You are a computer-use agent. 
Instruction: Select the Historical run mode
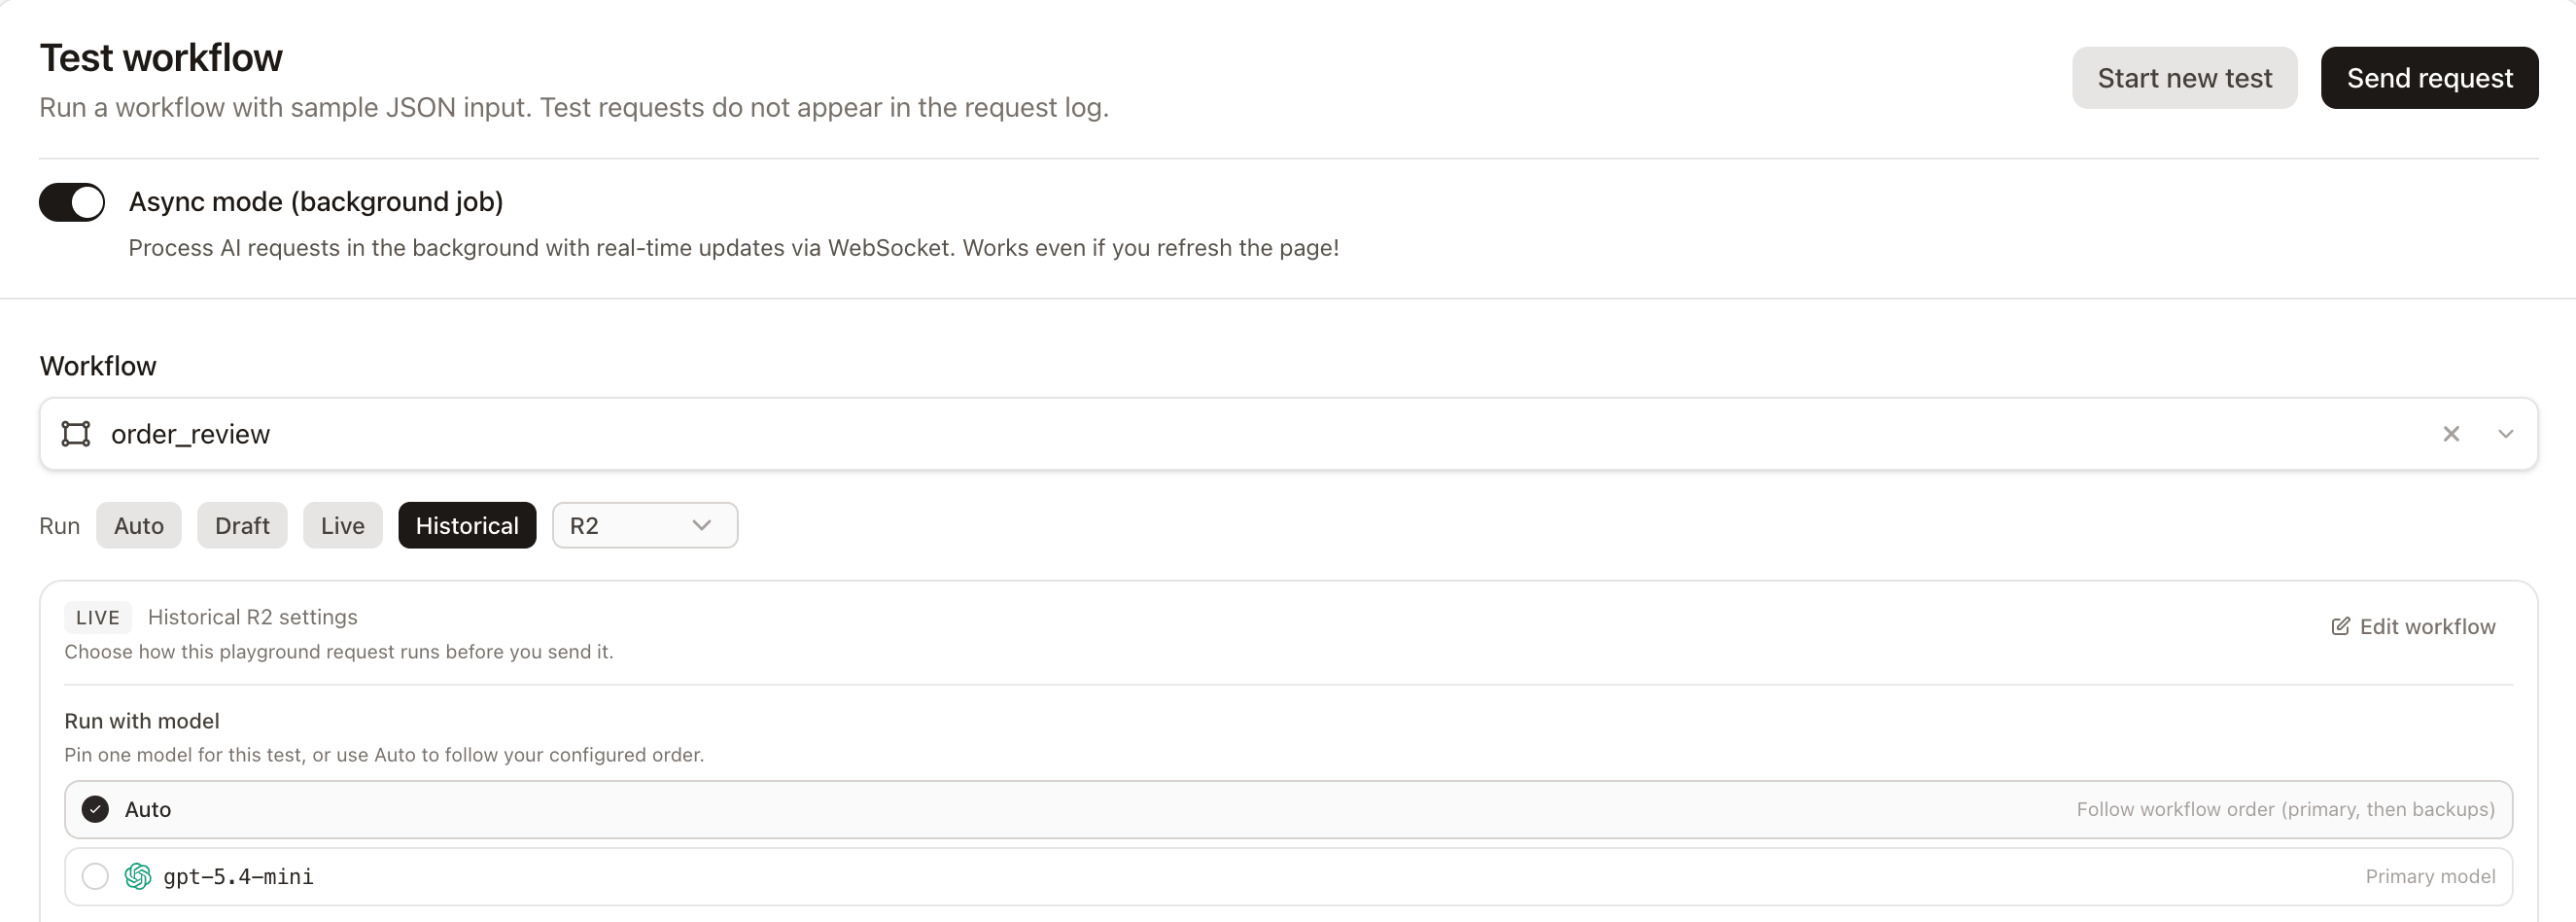[x=467, y=526]
